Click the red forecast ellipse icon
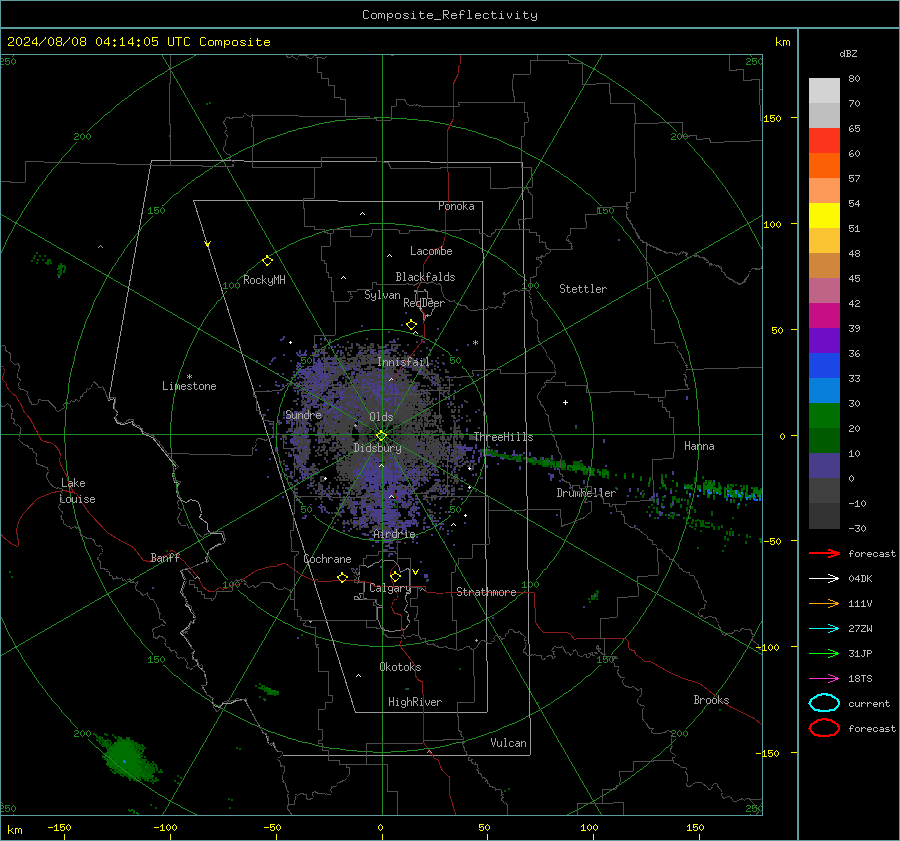 coord(824,728)
